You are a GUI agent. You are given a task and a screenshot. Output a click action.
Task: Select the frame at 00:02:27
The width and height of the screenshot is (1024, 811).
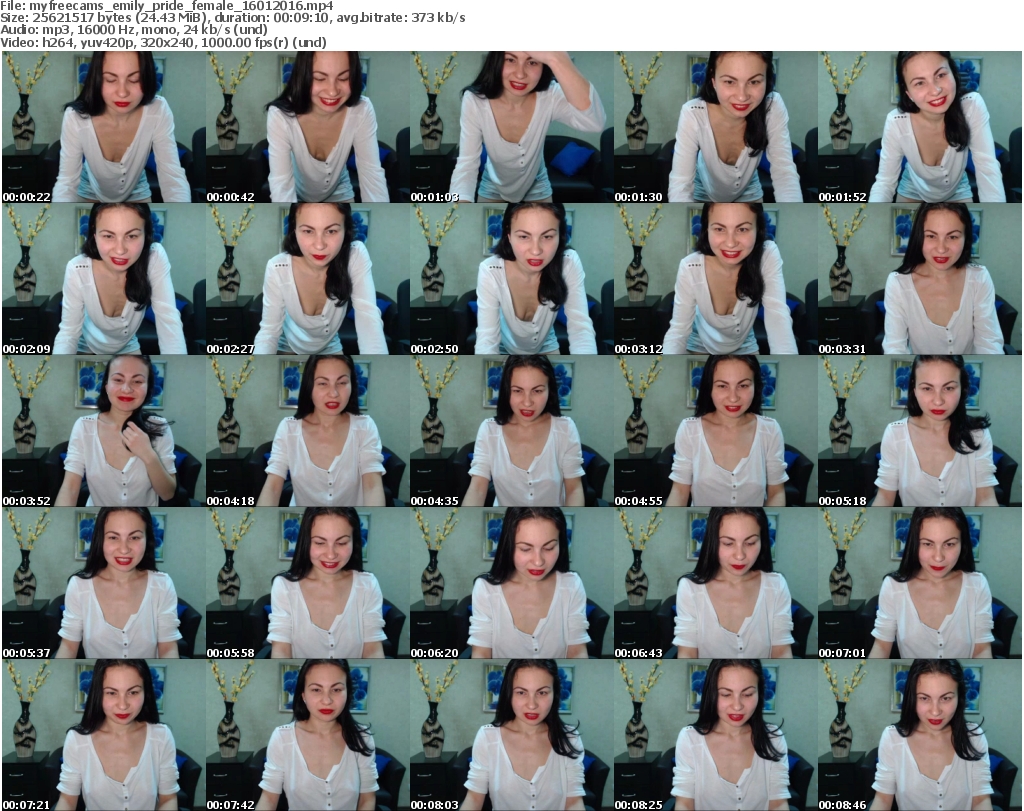coord(307,279)
